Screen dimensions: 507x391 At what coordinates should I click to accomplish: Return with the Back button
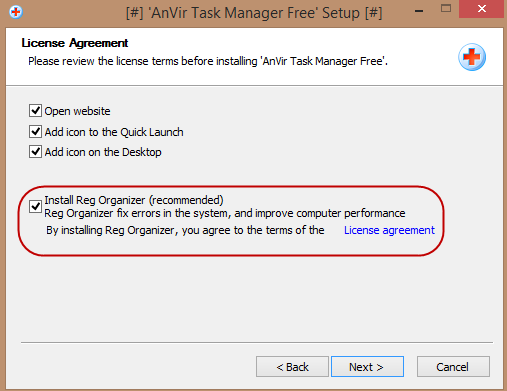point(292,367)
